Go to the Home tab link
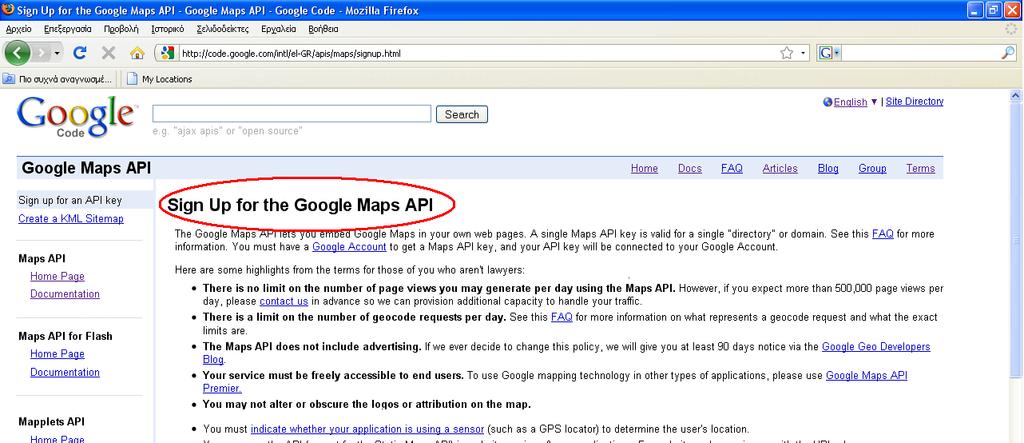This screenshot has width=1024, height=443. click(644, 169)
